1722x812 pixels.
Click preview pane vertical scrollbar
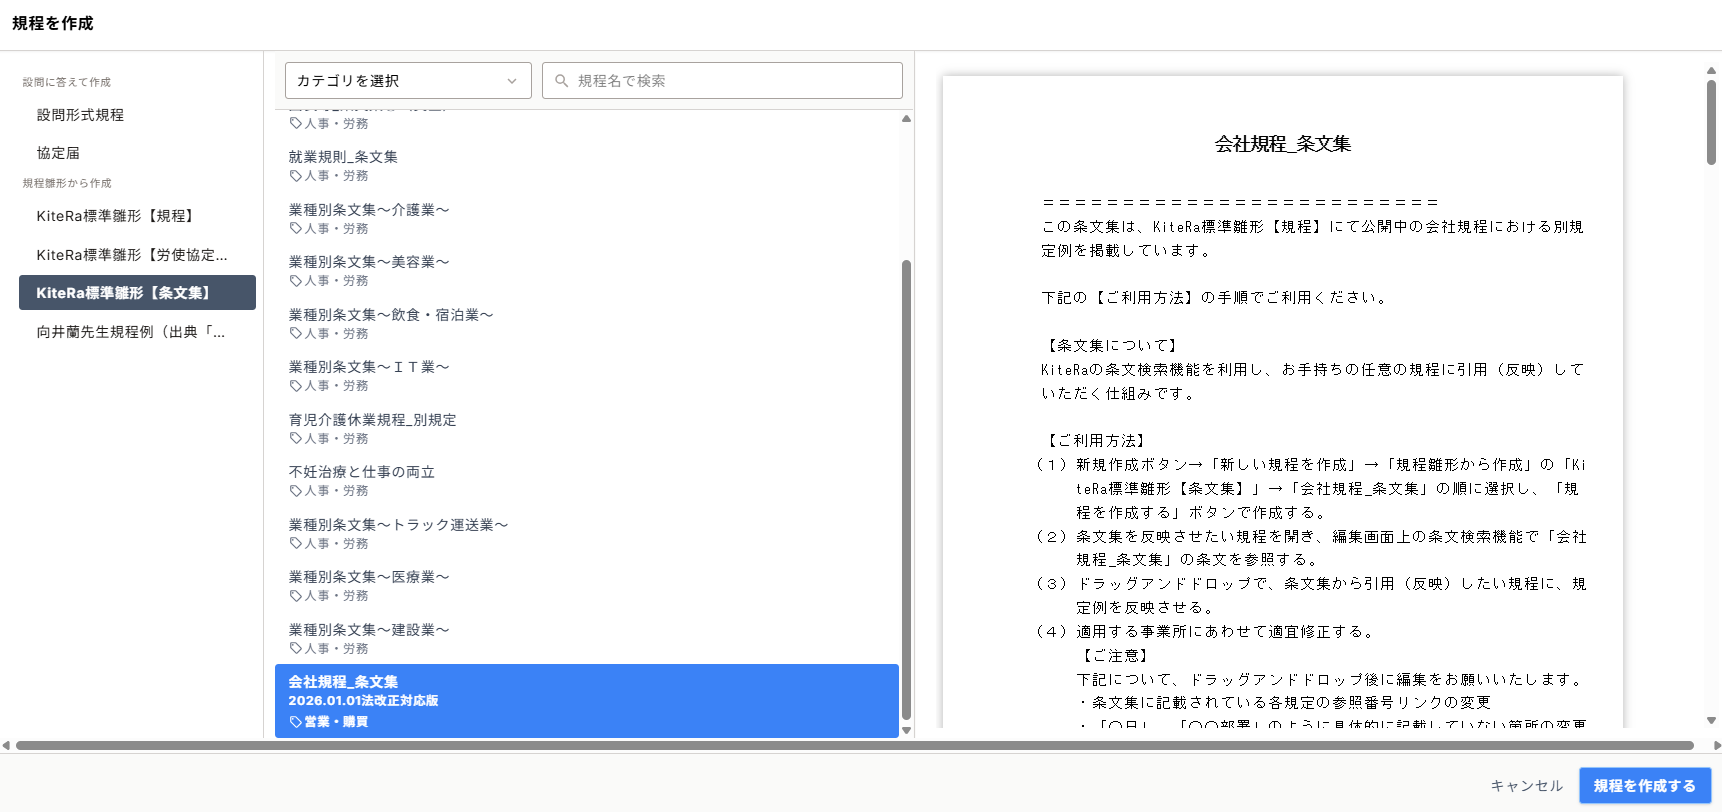pyautogui.click(x=1711, y=122)
